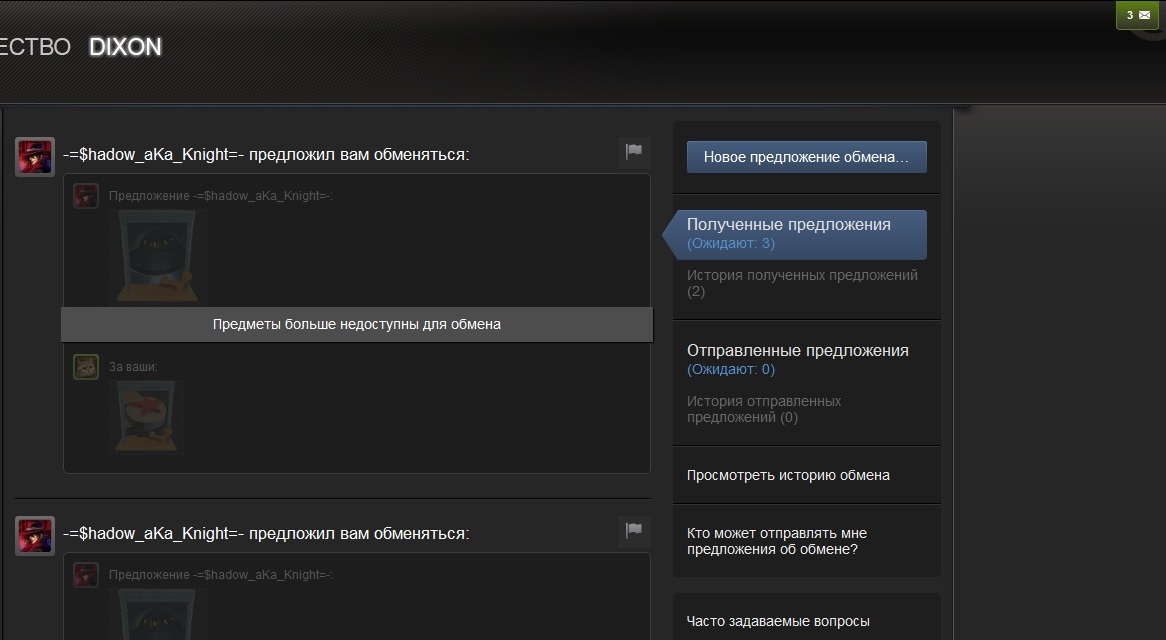
Task: Open 'Кто может отправлять мне предложения об обмене?'
Action: pyautogui.click(x=777, y=541)
